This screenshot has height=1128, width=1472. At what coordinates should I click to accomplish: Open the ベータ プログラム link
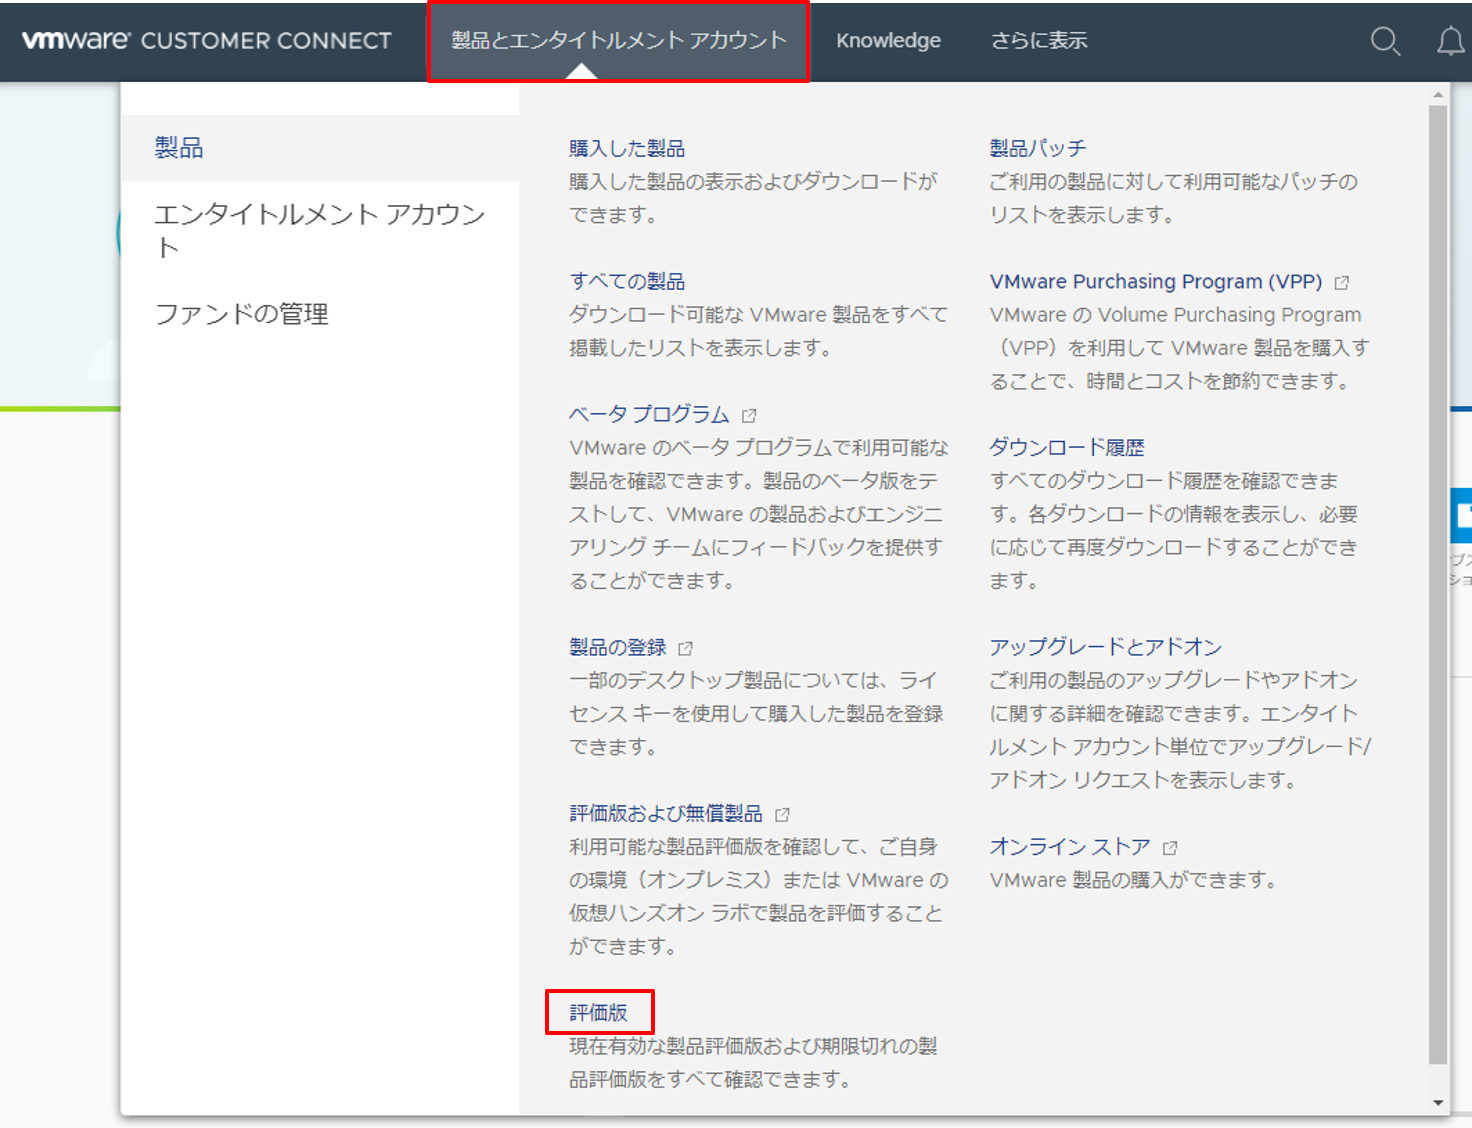click(649, 415)
